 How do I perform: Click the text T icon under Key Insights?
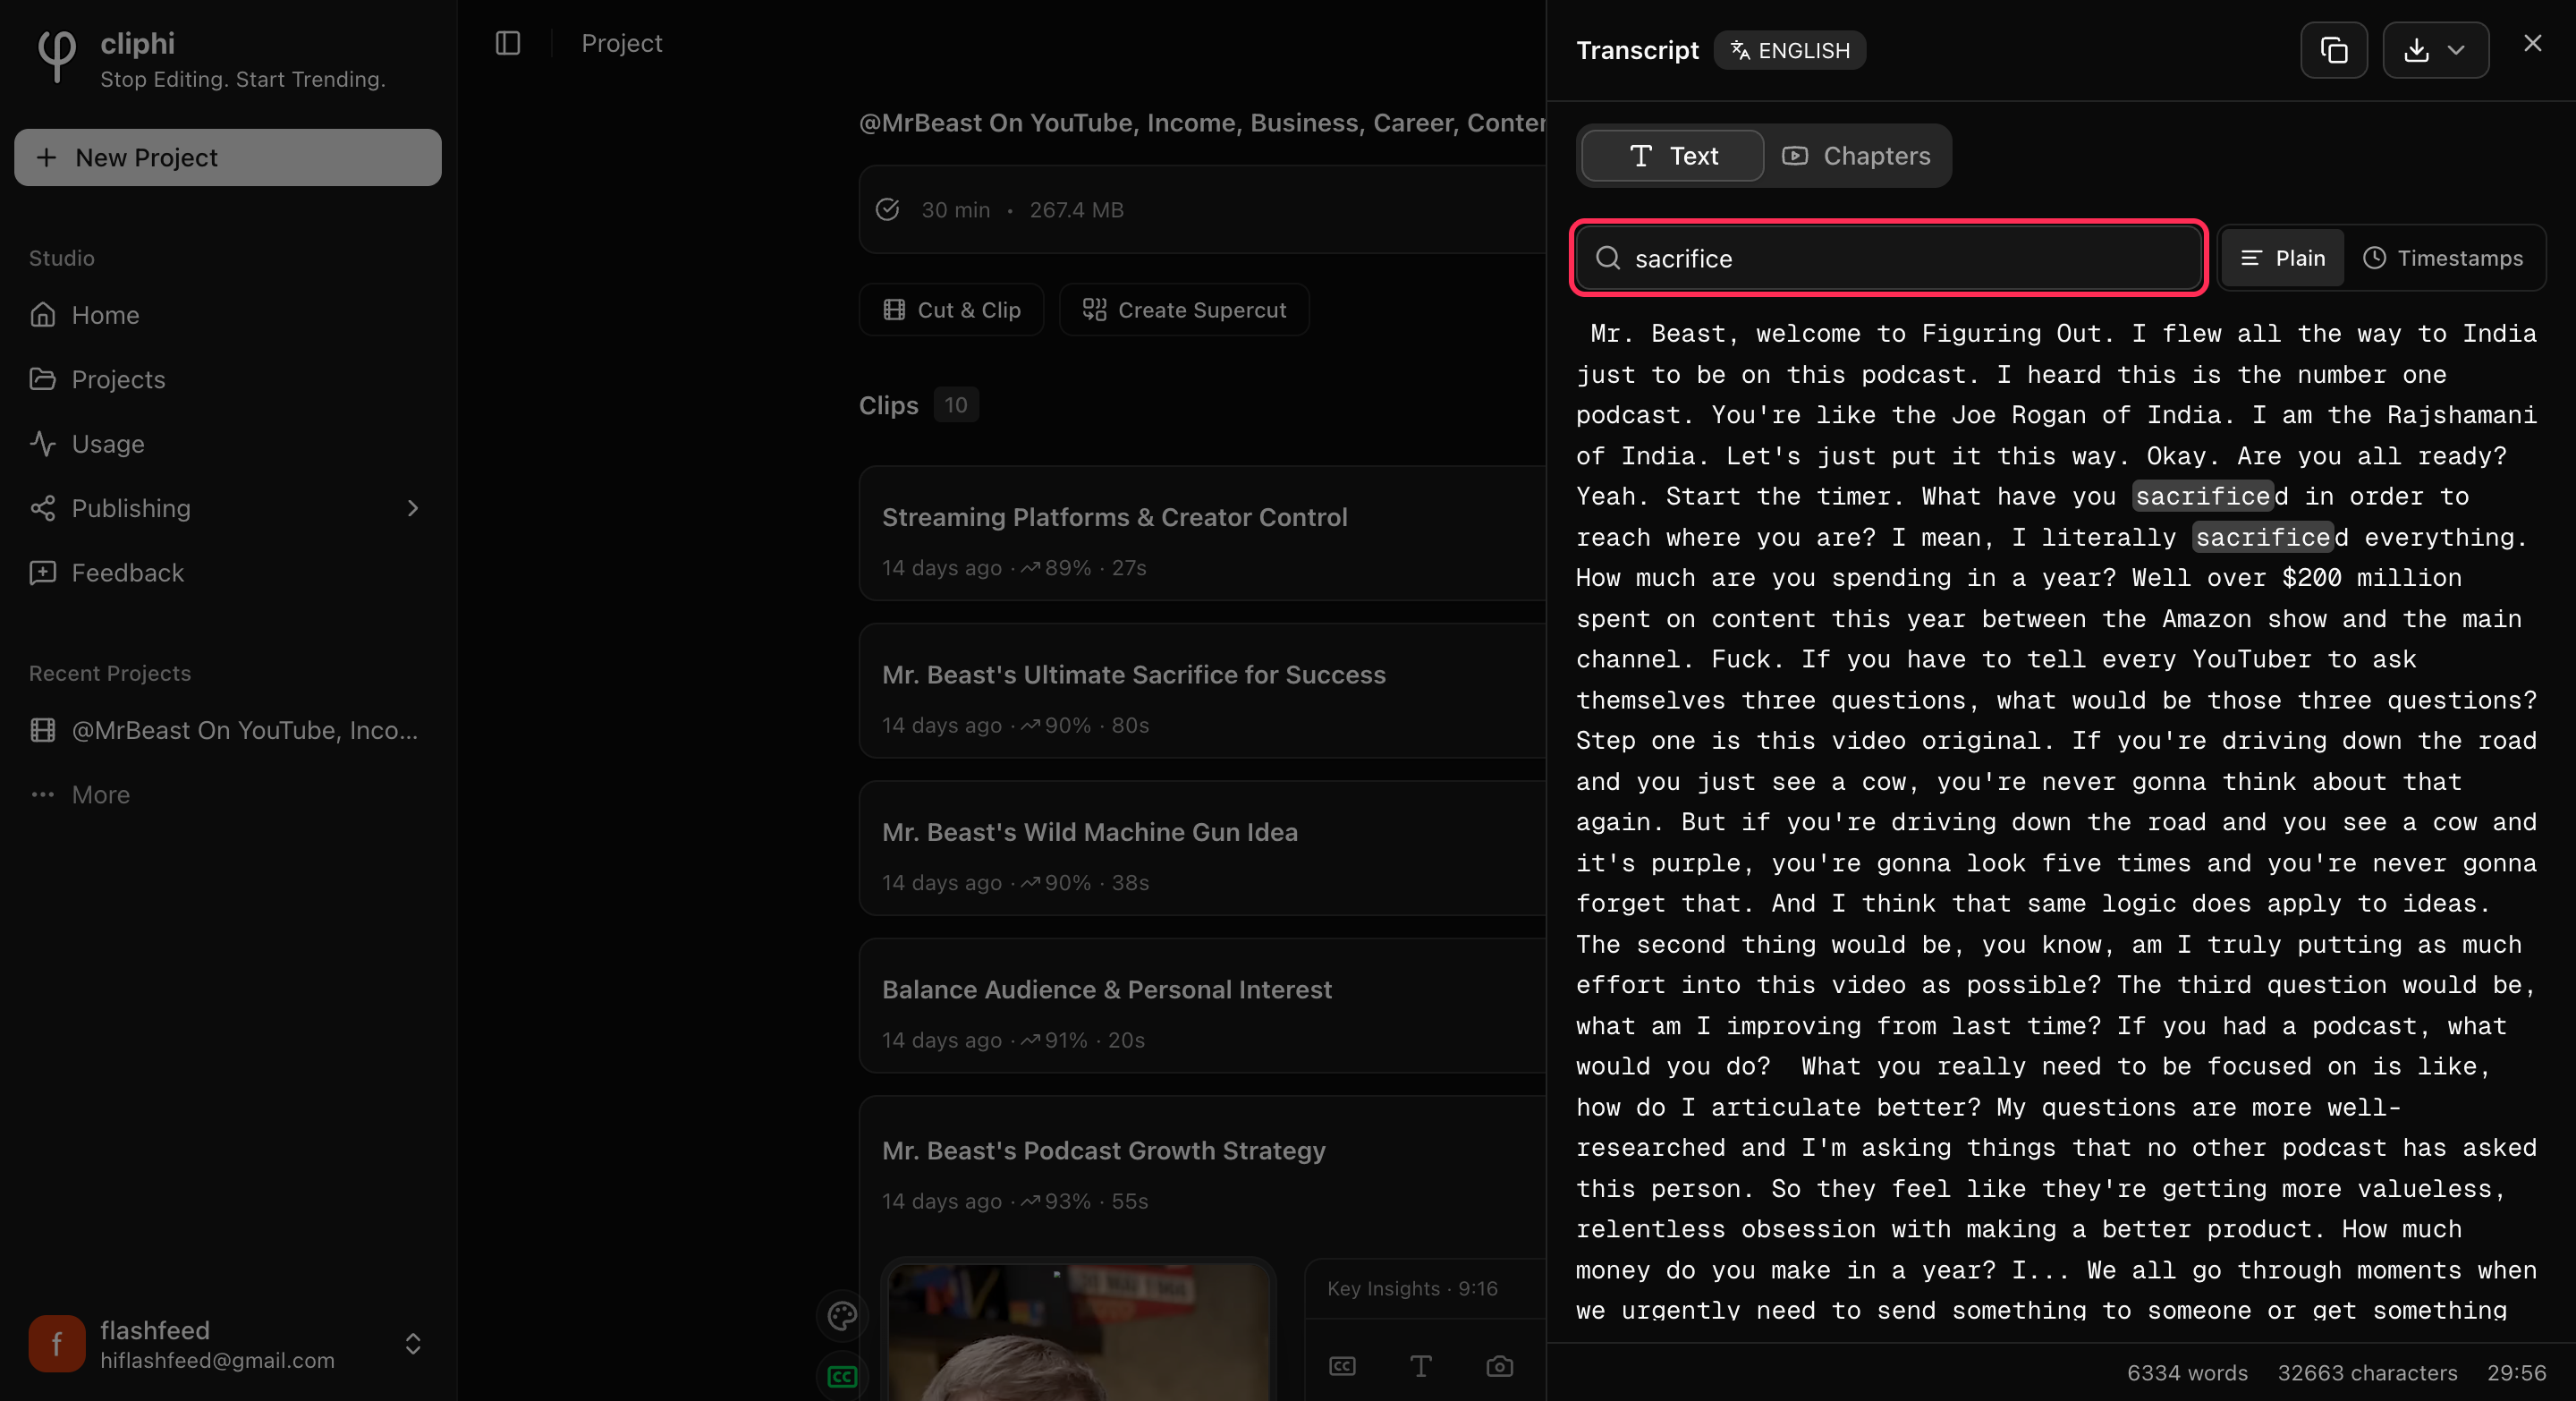click(1421, 1366)
